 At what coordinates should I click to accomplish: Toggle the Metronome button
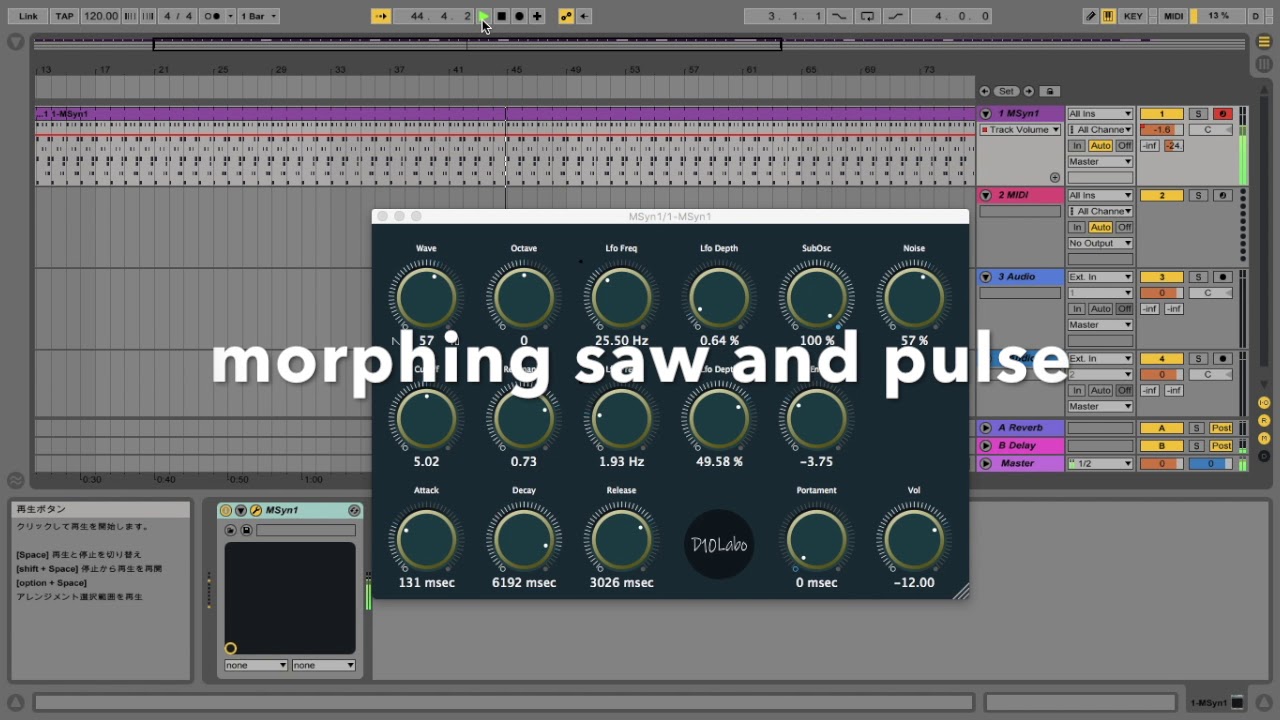211,16
